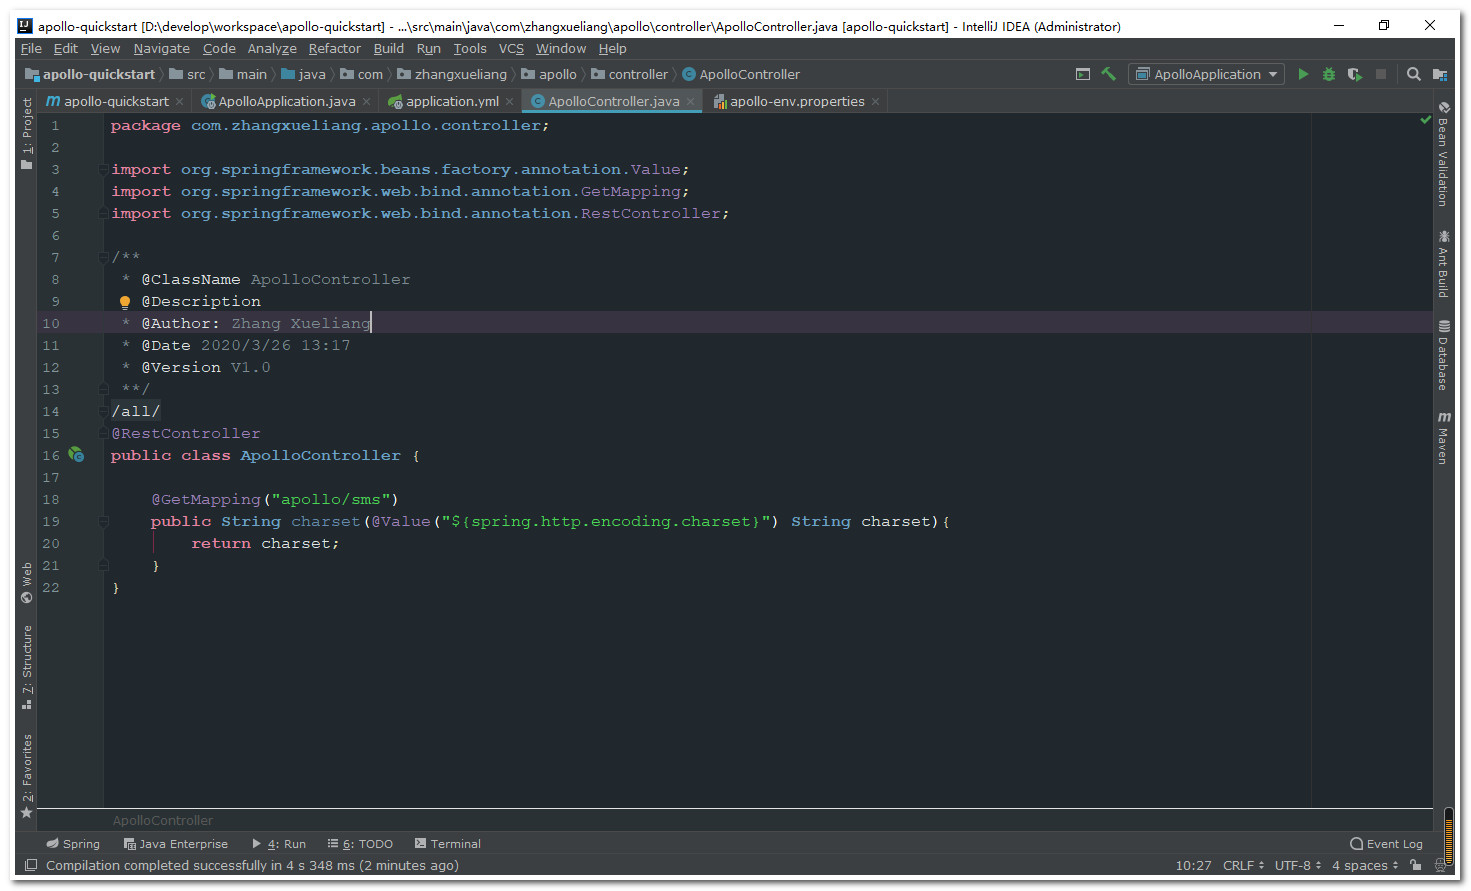Open the Java Enterprise tool window
The image size is (1471, 891).
tap(176, 844)
